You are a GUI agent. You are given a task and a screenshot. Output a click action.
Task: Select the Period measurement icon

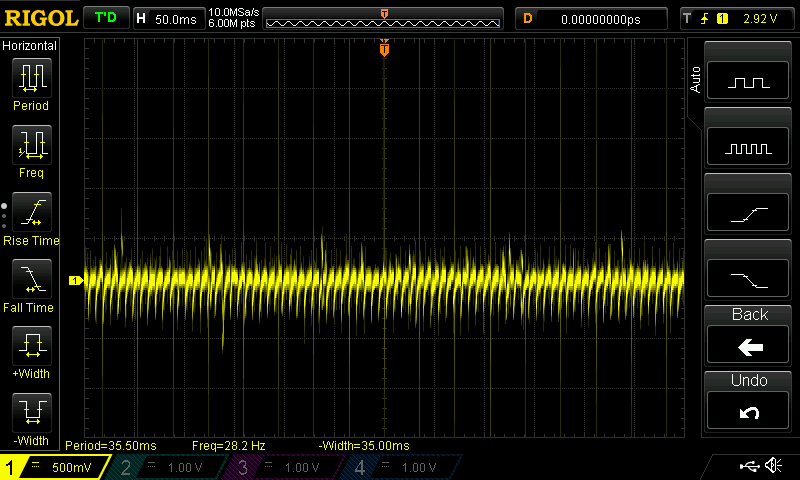point(30,78)
